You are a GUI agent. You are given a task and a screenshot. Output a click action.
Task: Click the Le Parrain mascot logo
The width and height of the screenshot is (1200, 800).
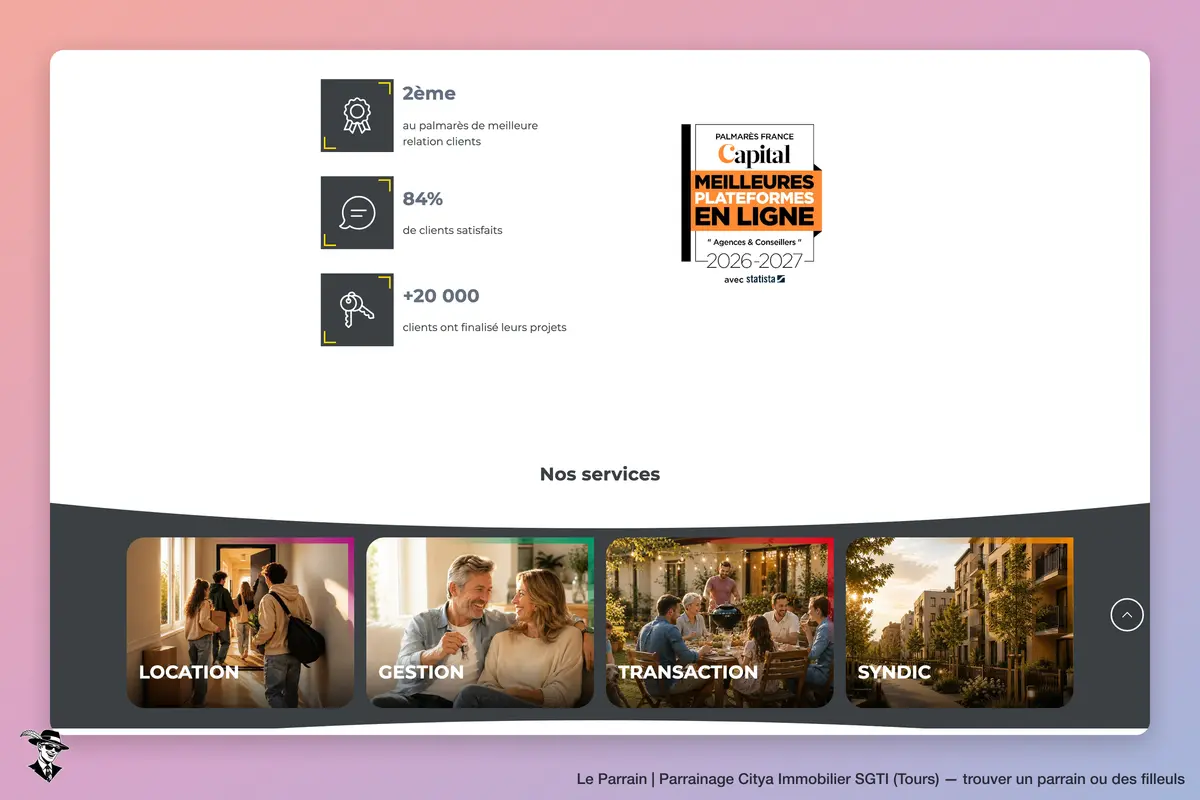(43, 755)
